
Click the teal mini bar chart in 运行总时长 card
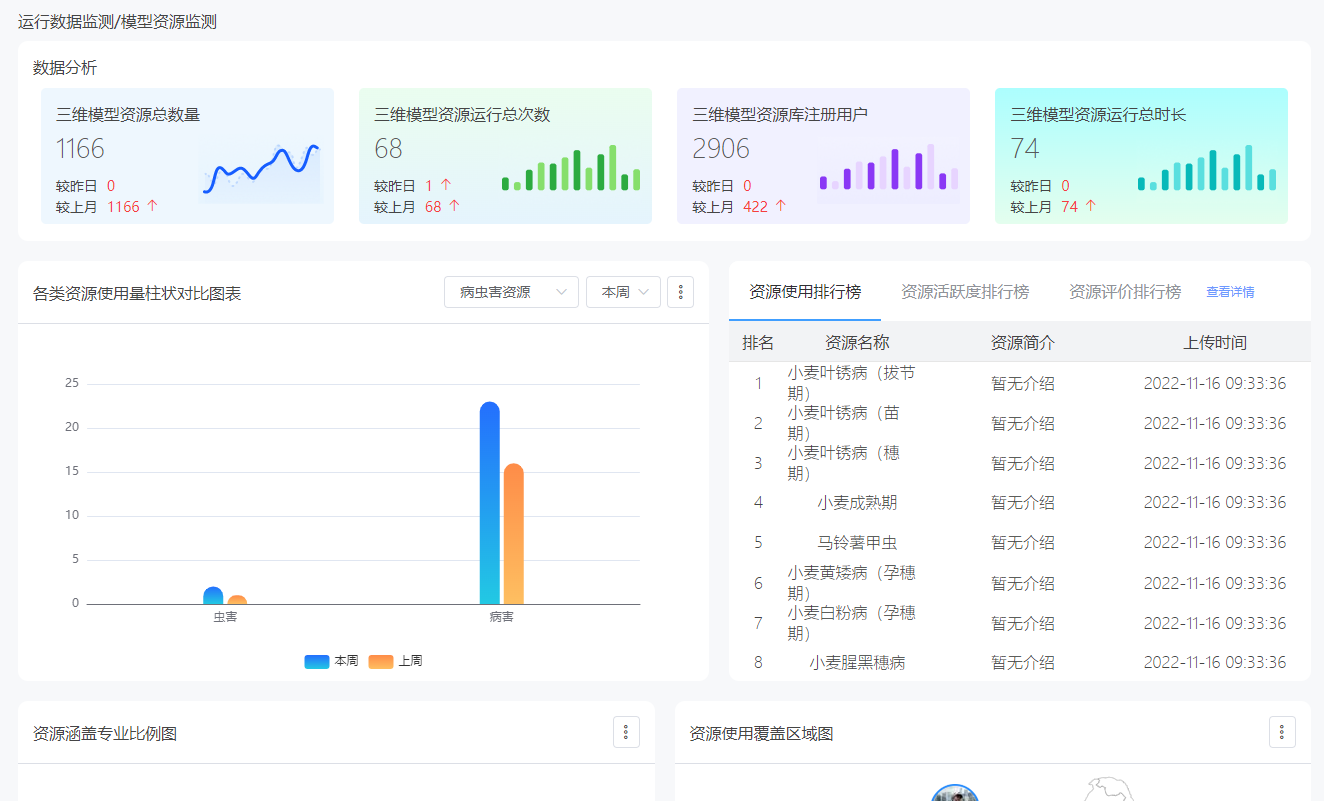(x=1207, y=168)
